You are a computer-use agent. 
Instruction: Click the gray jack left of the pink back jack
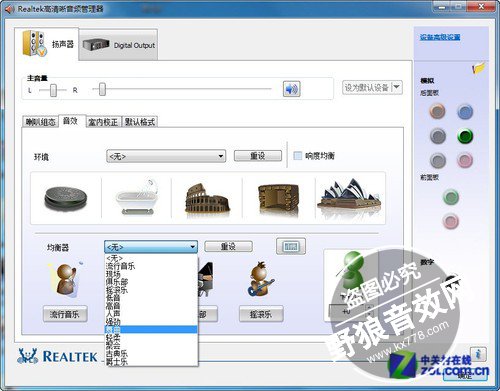437,160
